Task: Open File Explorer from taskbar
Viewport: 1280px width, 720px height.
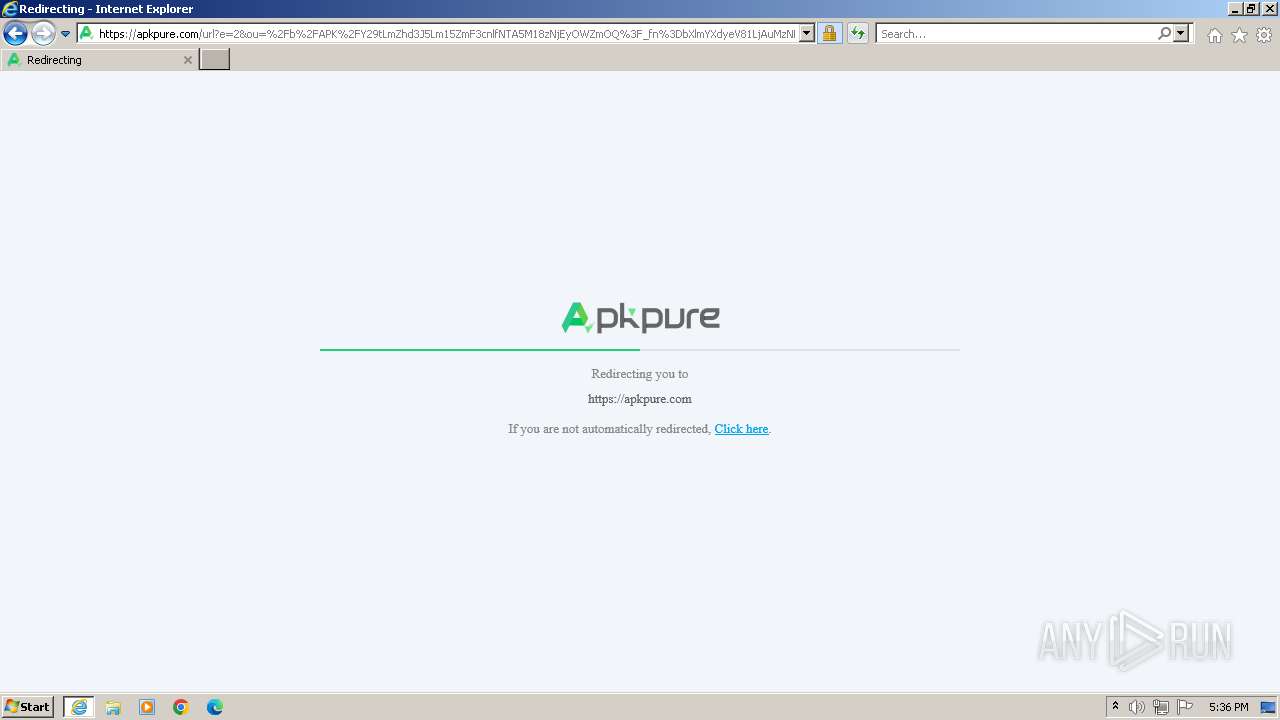Action: coord(113,707)
